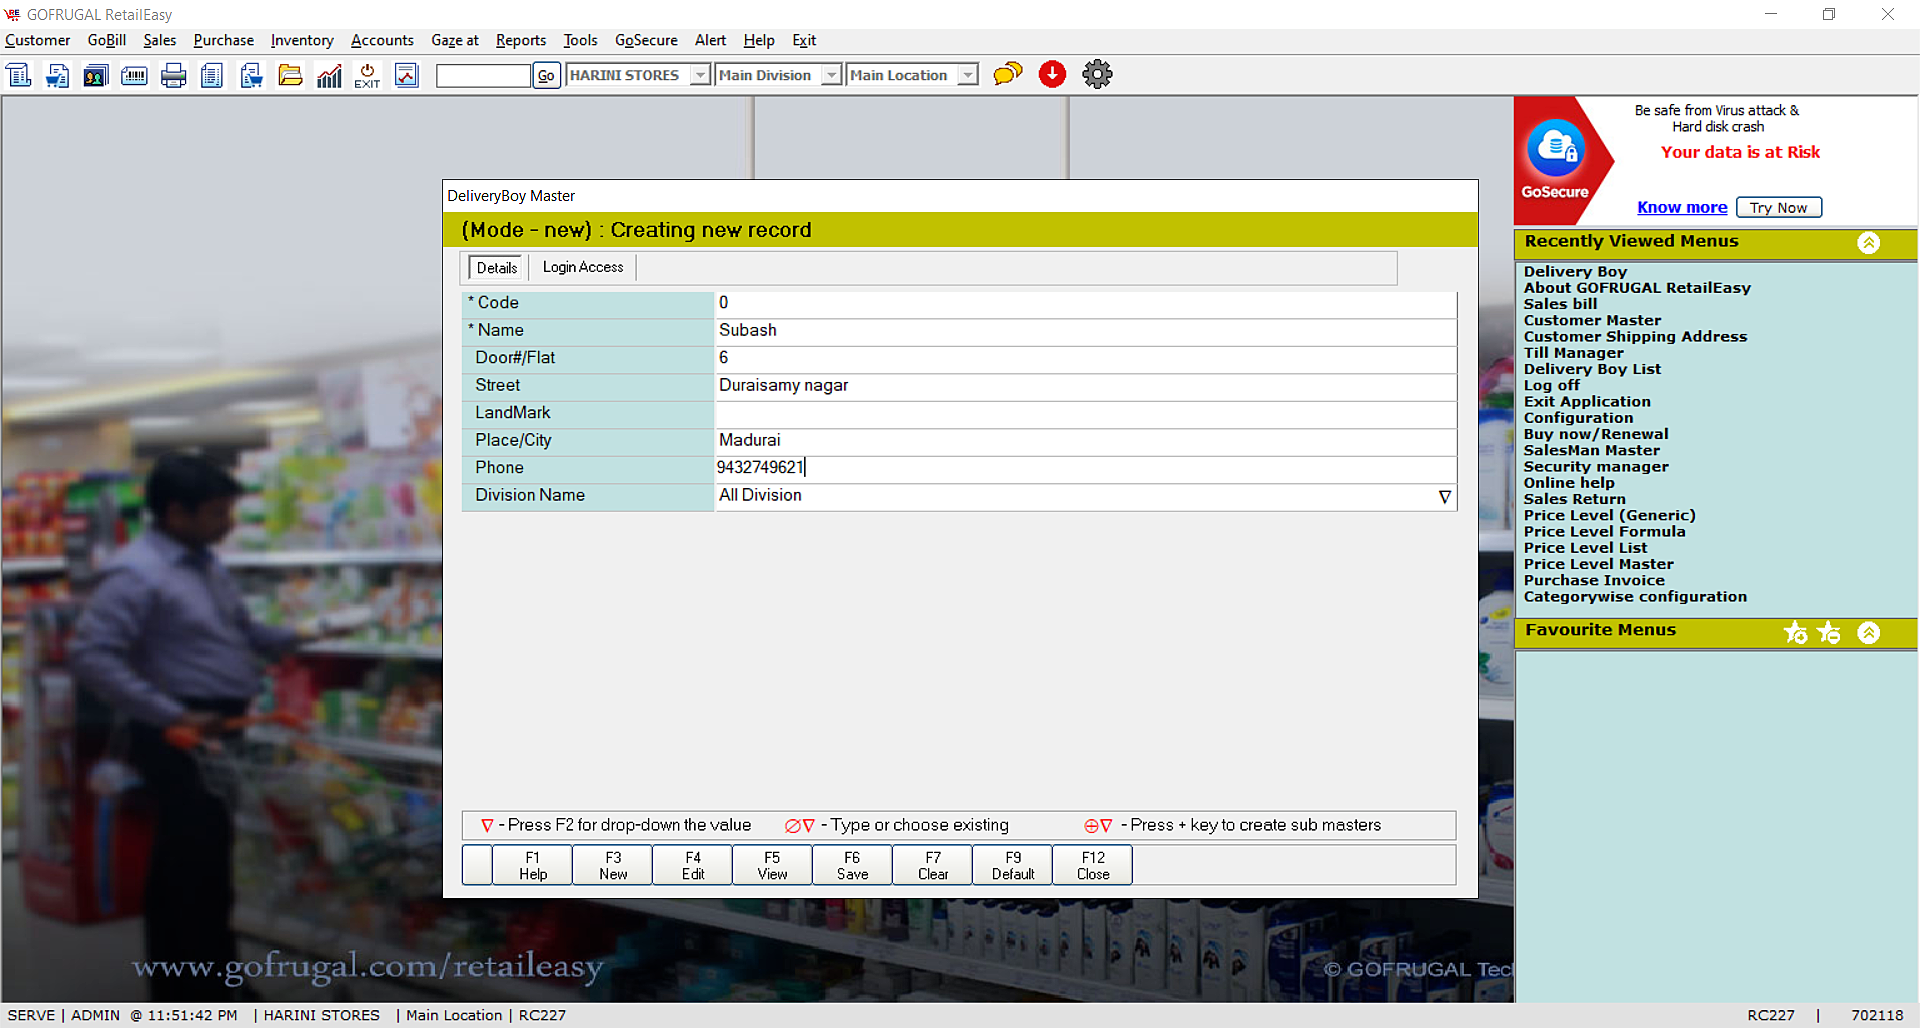Collapse the Favourite Menus panel
Viewport: 1920px width, 1028px height.
[1869, 632]
